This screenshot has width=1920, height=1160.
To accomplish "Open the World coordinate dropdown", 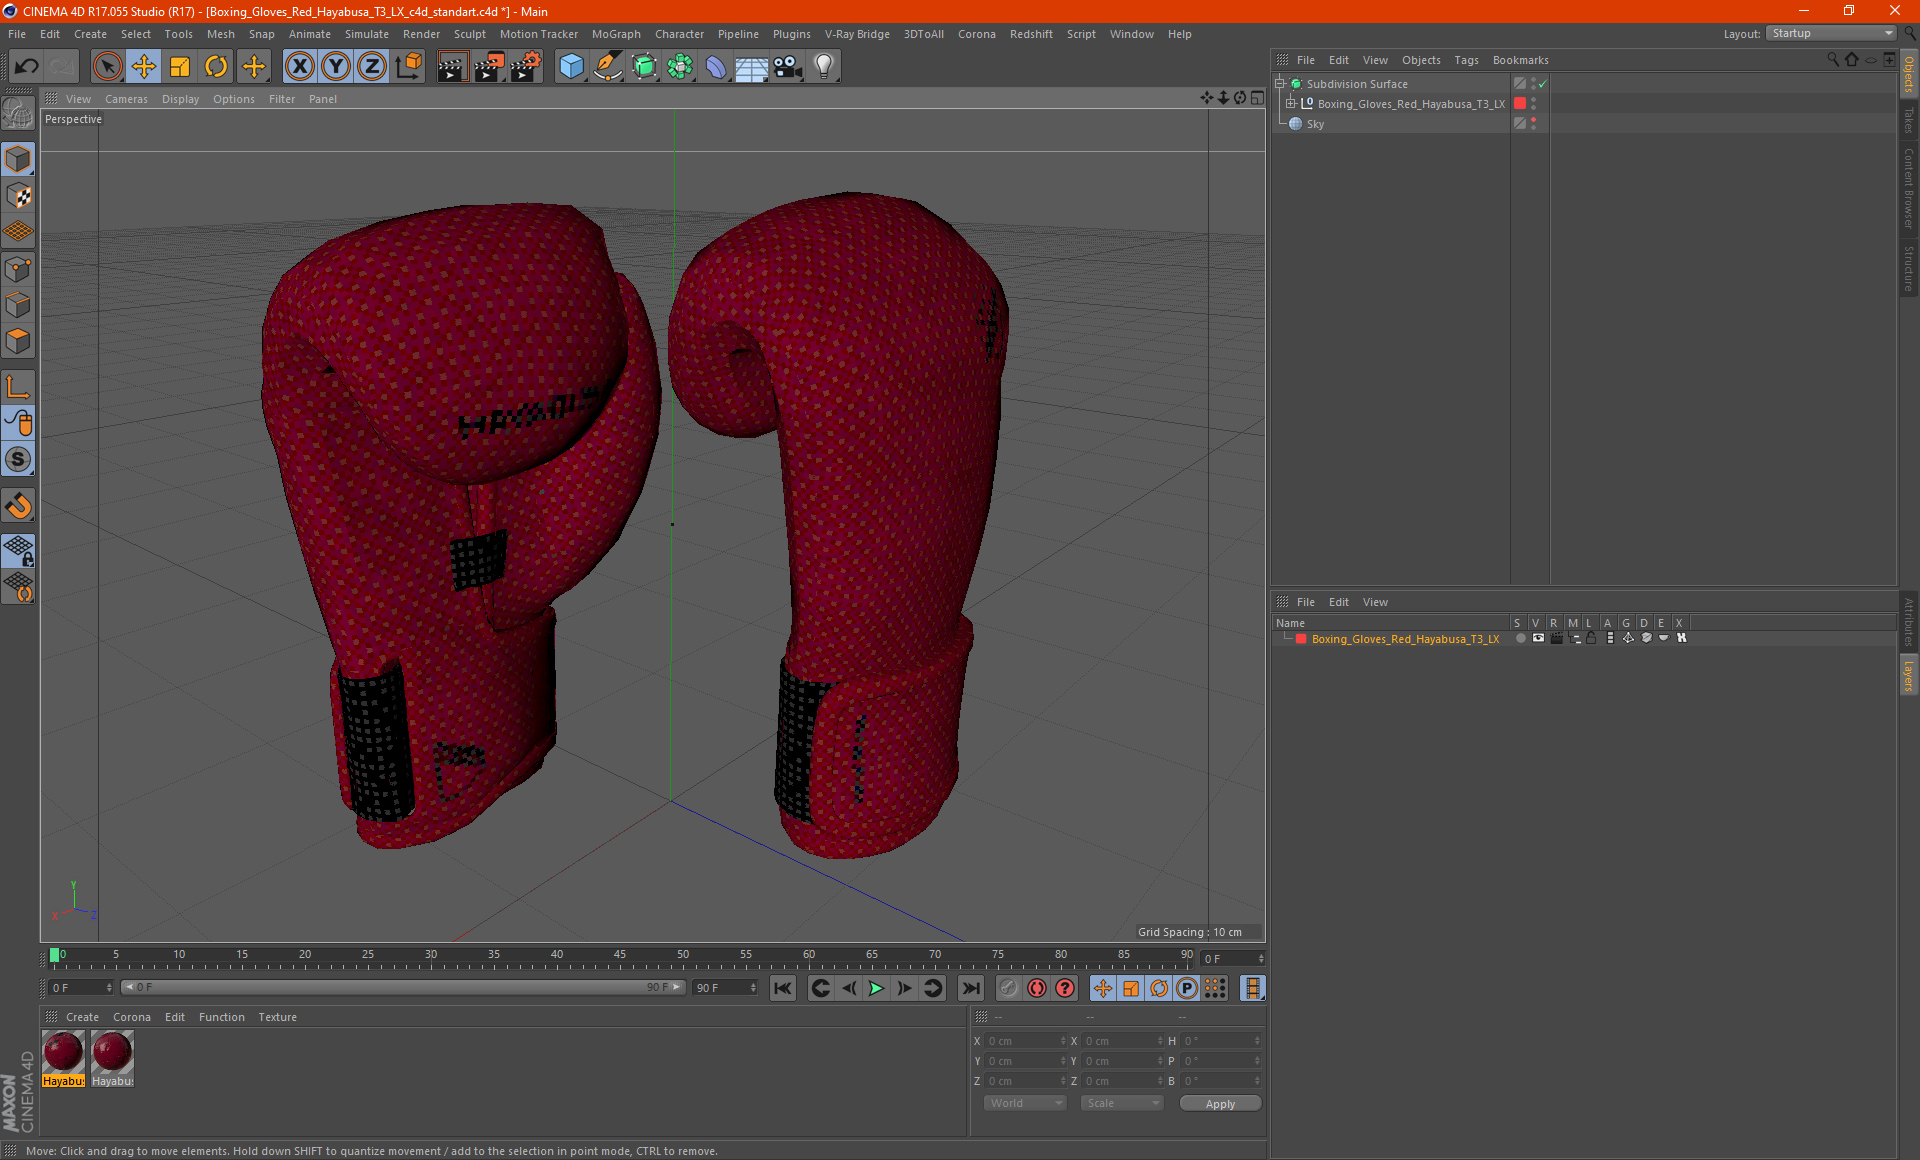I will [x=1025, y=1103].
